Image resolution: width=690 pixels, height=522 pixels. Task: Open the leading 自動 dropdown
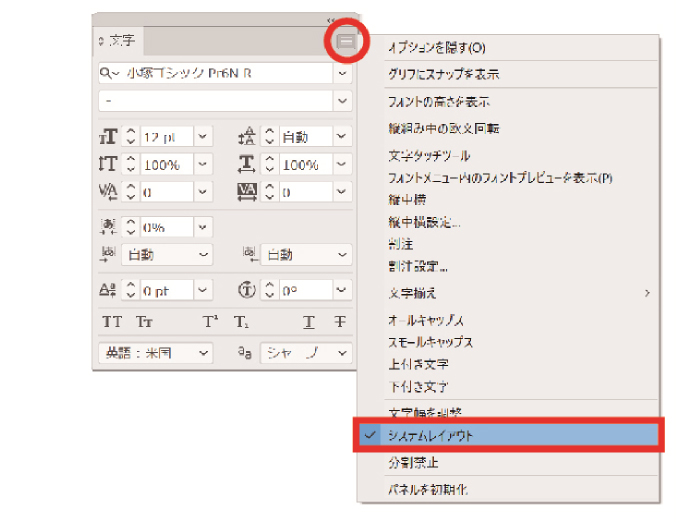point(341,136)
